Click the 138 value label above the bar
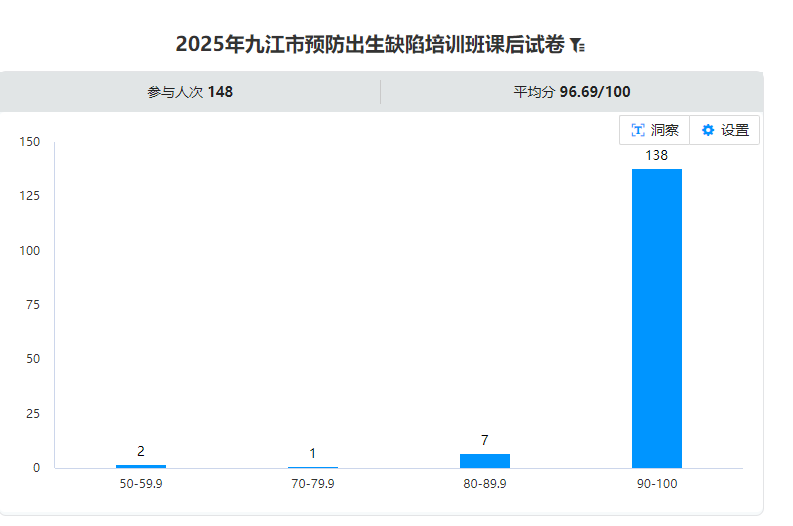 [657, 155]
